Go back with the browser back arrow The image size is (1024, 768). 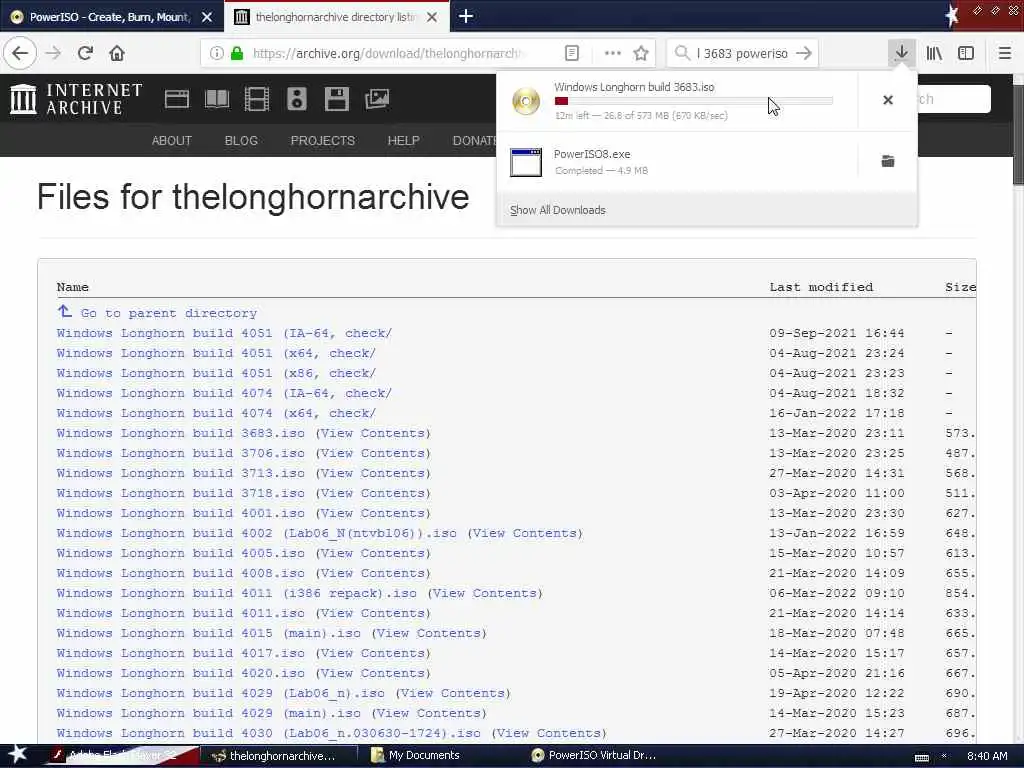pos(20,53)
